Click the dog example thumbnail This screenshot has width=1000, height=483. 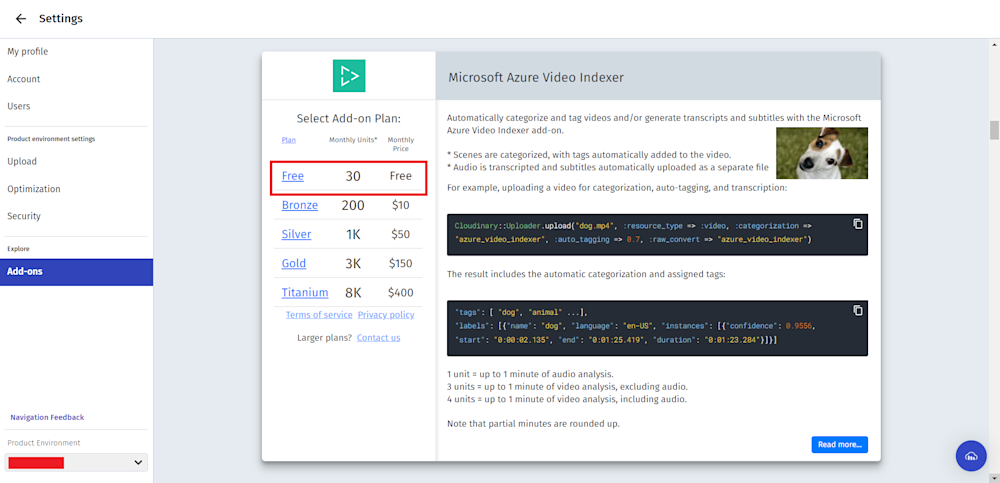(x=821, y=153)
